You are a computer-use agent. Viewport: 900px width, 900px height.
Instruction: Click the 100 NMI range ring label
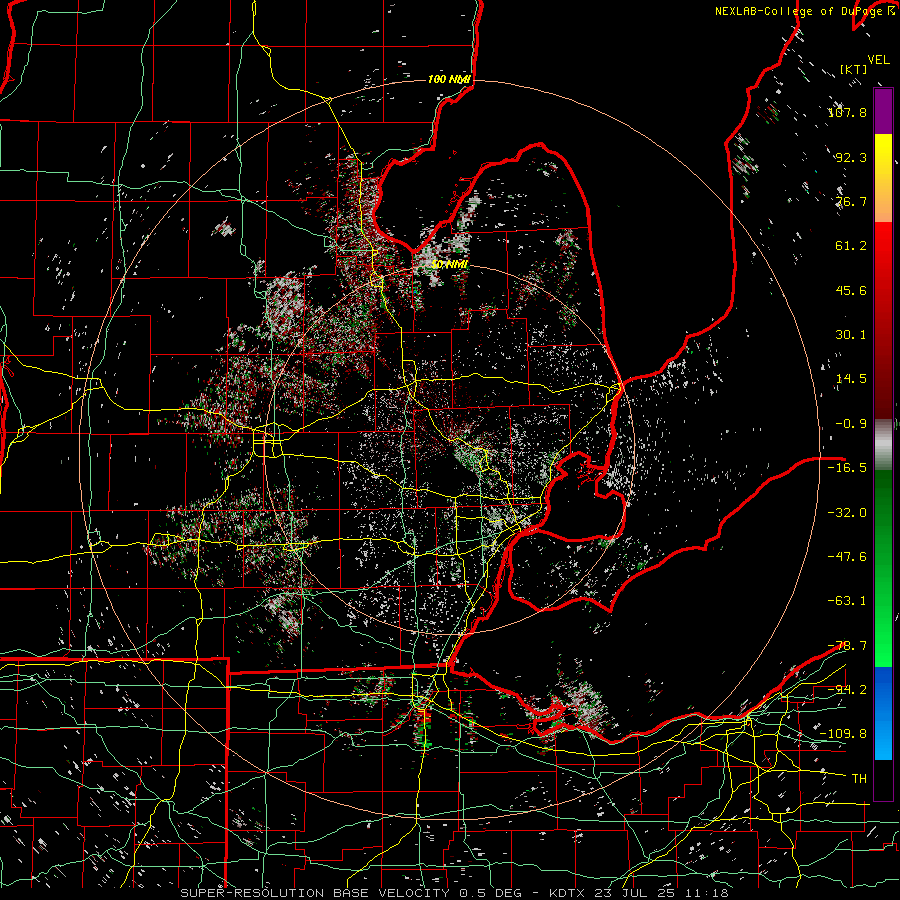click(449, 79)
